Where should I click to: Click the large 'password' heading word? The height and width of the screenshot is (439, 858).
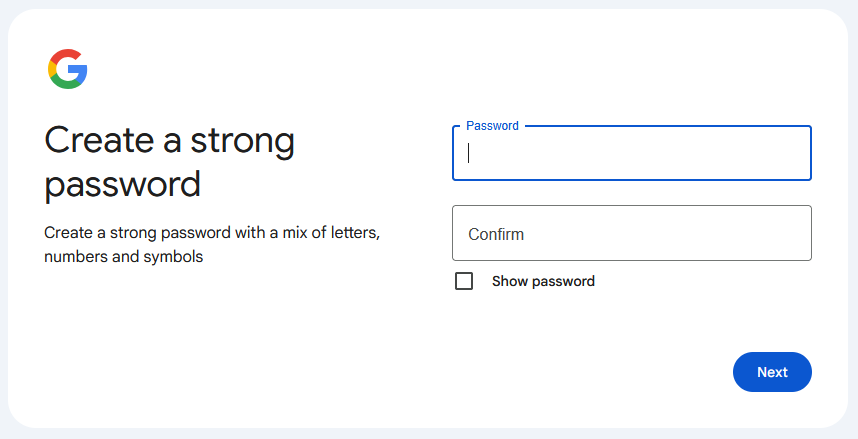[x=123, y=184]
